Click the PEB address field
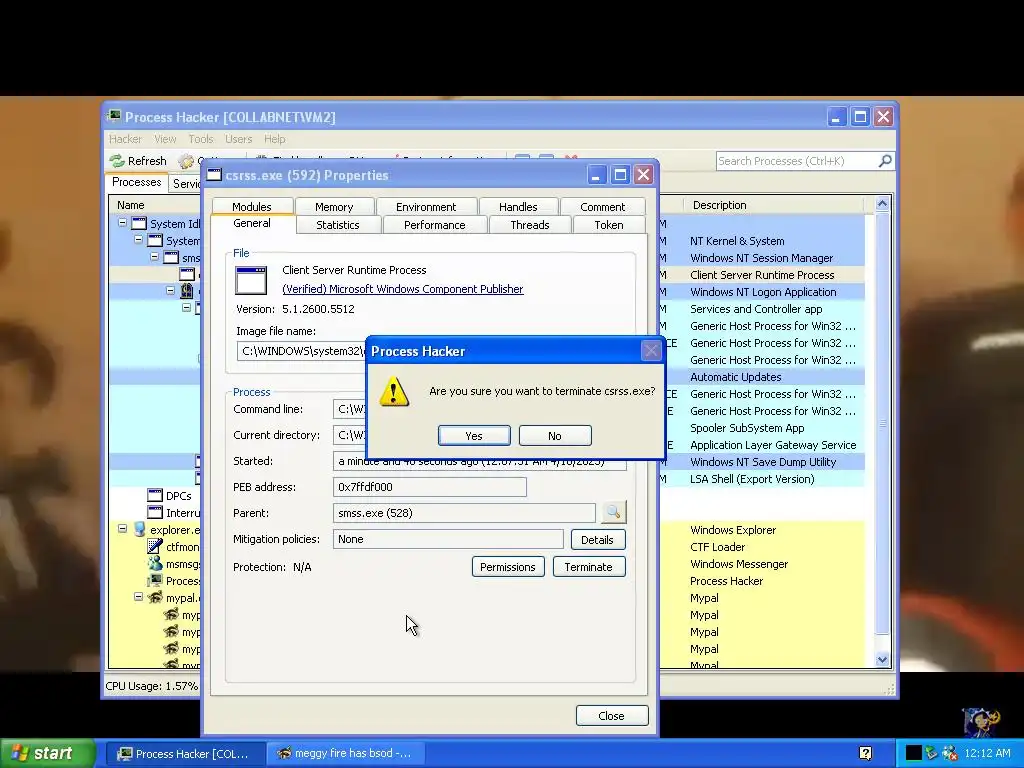This screenshot has height=768, width=1024. pos(429,487)
